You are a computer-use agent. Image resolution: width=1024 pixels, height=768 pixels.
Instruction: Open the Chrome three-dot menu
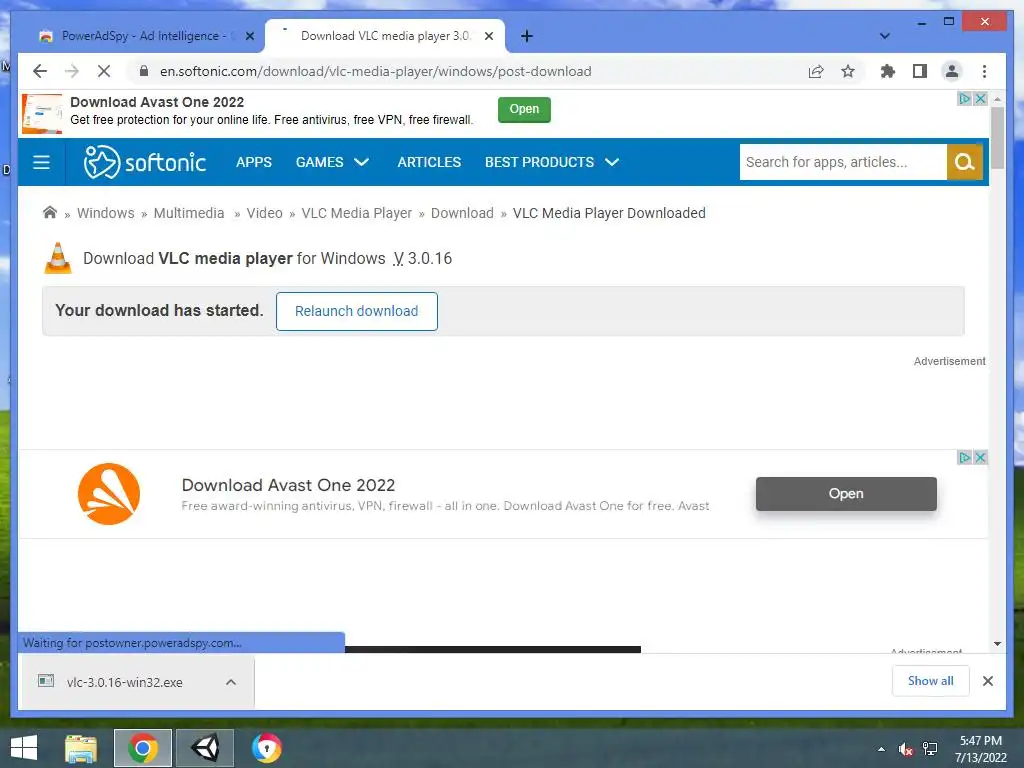pos(984,71)
